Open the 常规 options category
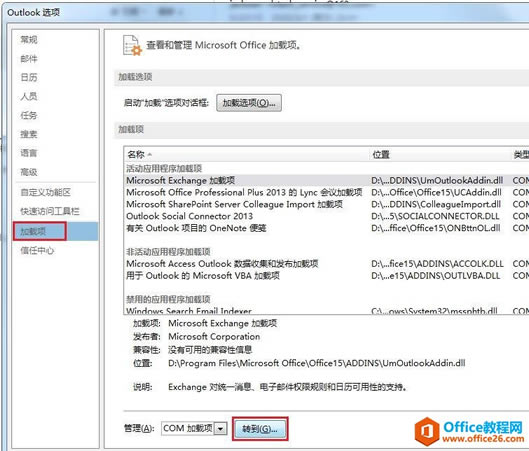The width and height of the screenshot is (529, 451). (x=29, y=40)
